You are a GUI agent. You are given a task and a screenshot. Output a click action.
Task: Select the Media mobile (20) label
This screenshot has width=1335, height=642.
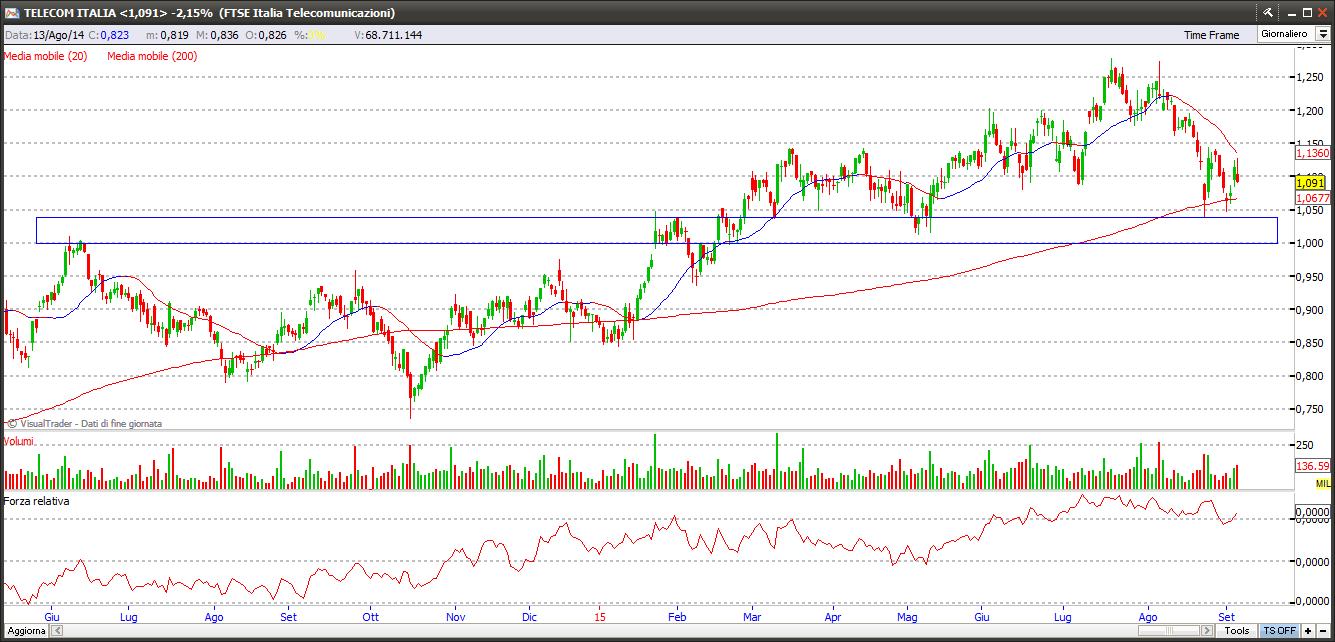click(45, 56)
